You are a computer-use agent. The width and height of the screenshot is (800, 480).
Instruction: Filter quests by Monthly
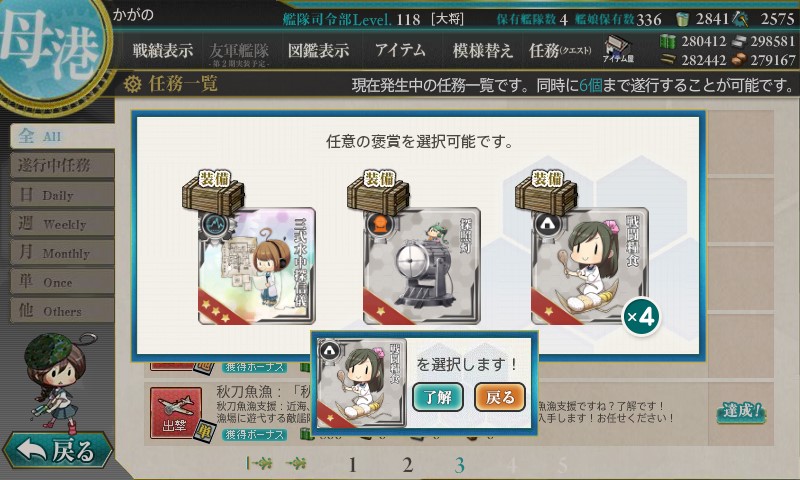coord(62,252)
